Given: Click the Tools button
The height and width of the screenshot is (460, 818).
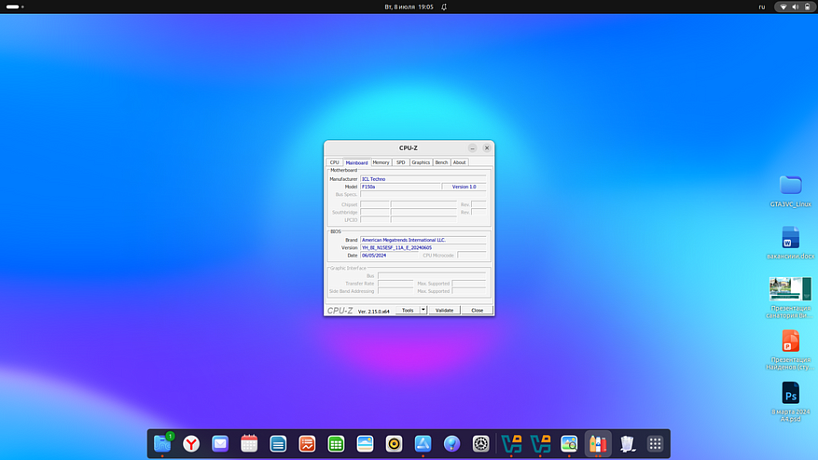Looking at the screenshot, I should click(407, 310).
